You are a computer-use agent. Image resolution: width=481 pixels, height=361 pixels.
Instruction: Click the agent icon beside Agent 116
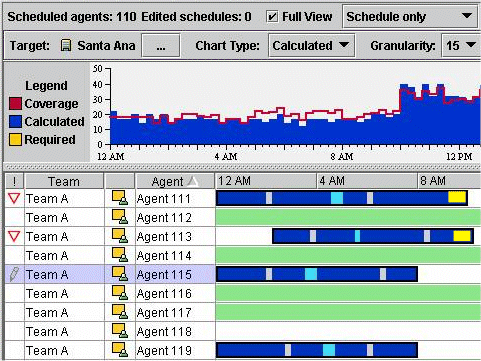point(120,293)
